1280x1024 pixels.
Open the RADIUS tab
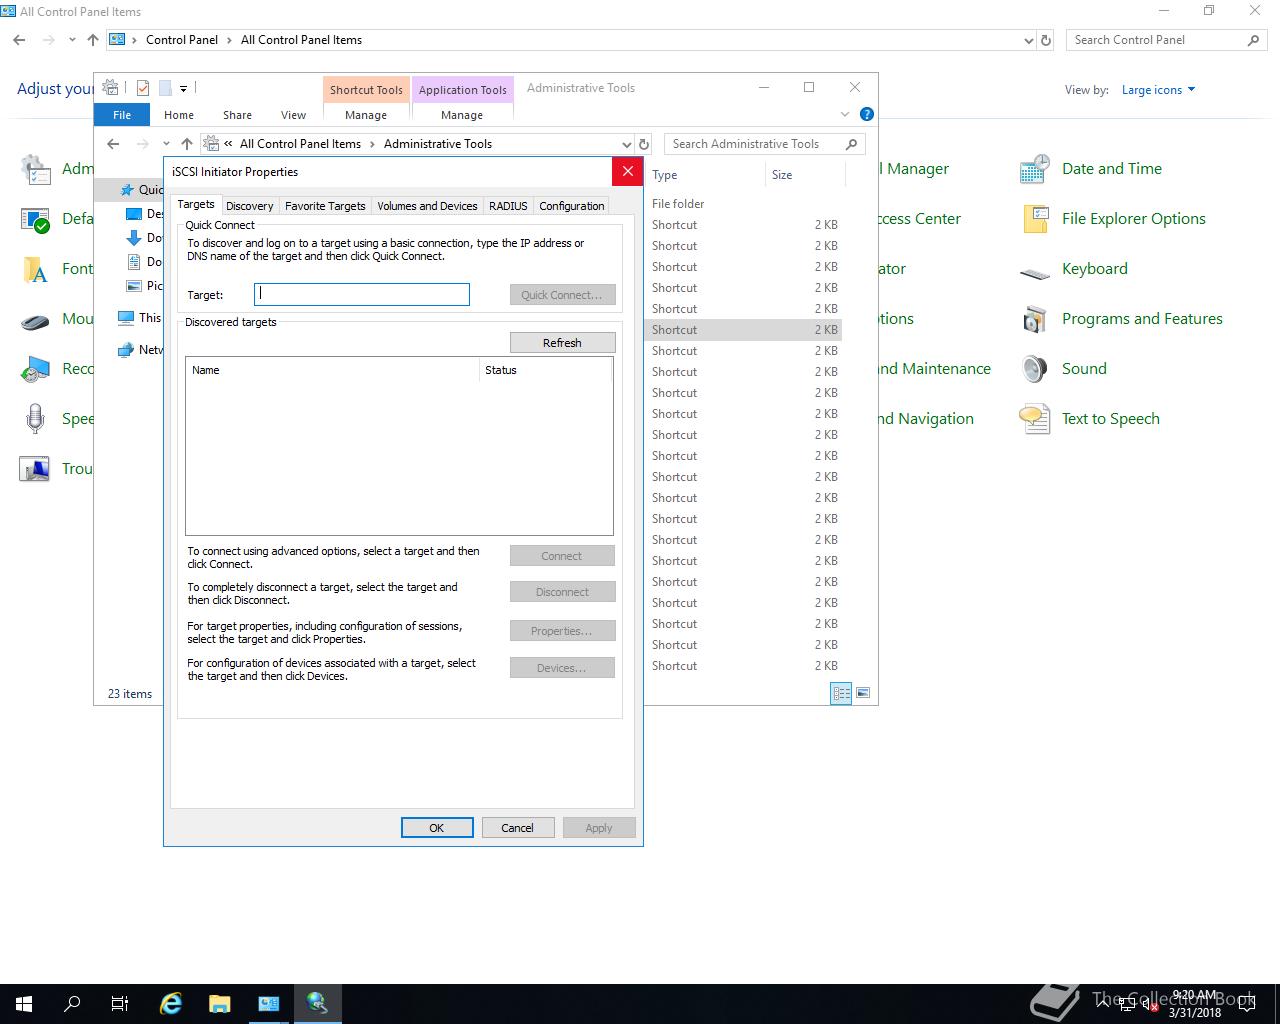coord(508,206)
